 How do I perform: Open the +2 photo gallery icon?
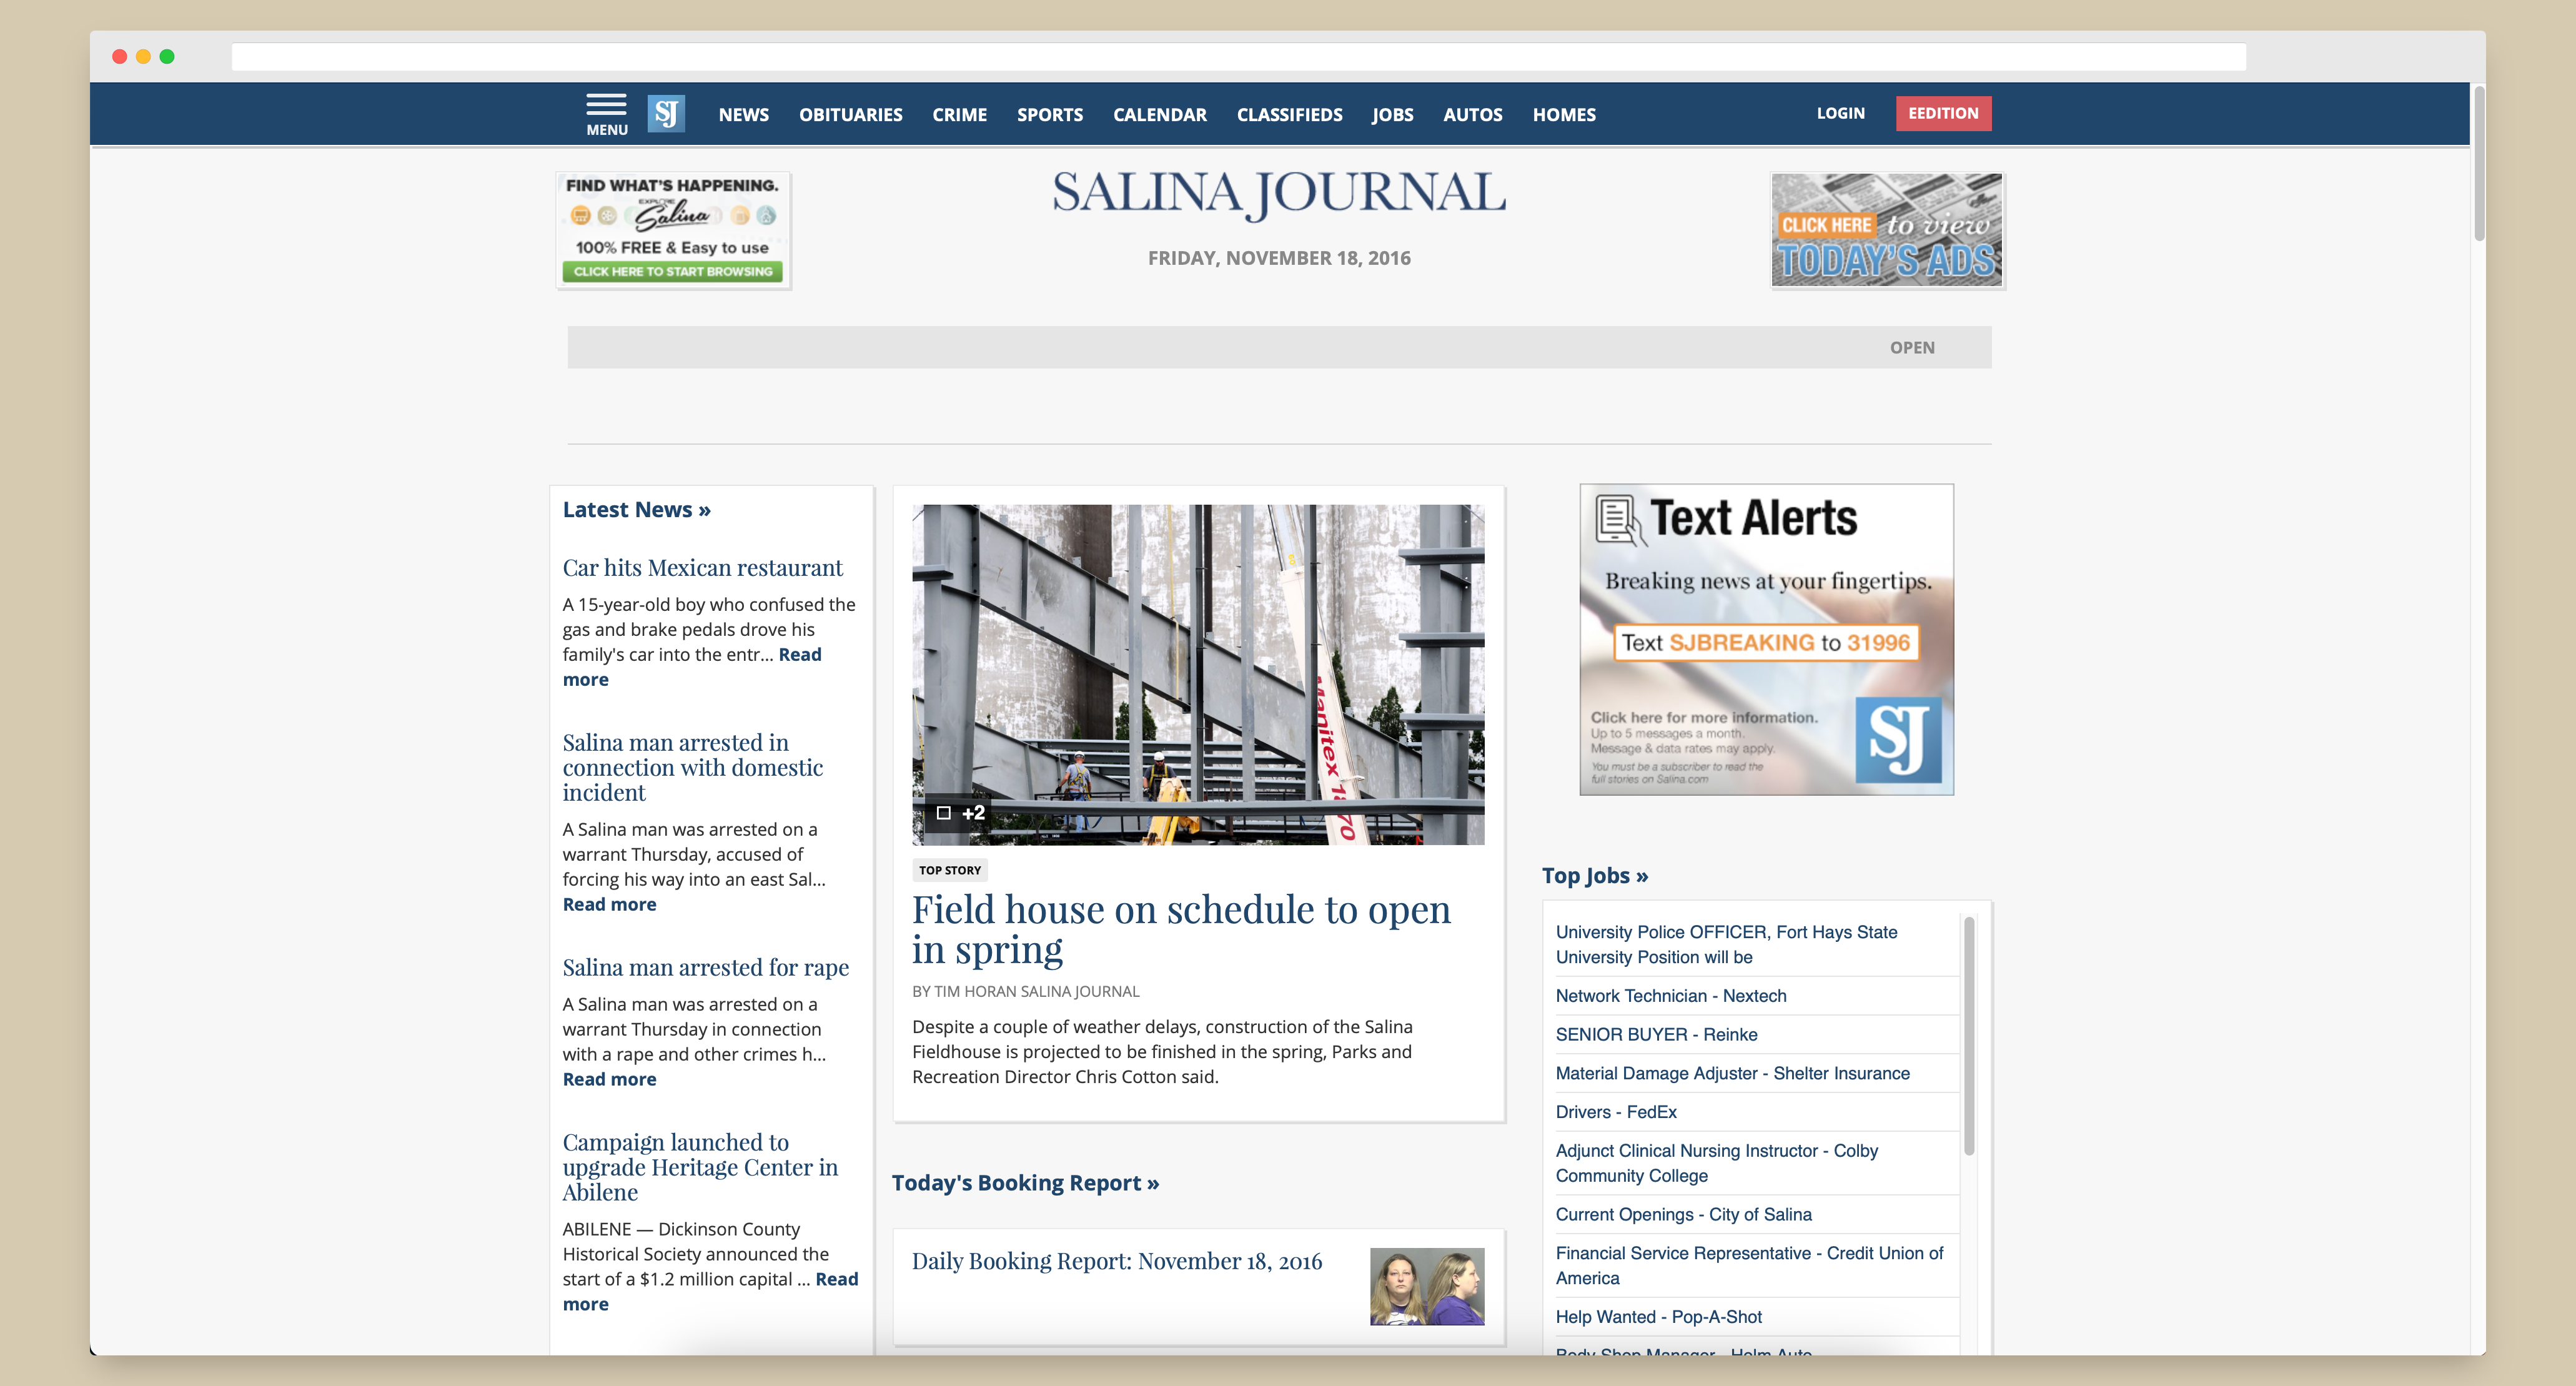tap(960, 812)
